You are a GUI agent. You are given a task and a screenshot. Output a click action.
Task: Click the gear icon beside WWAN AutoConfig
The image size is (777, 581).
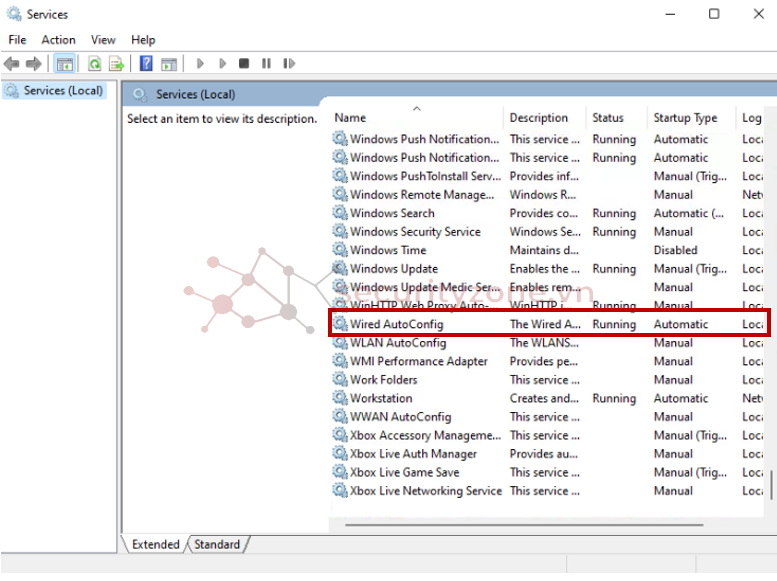coord(340,416)
